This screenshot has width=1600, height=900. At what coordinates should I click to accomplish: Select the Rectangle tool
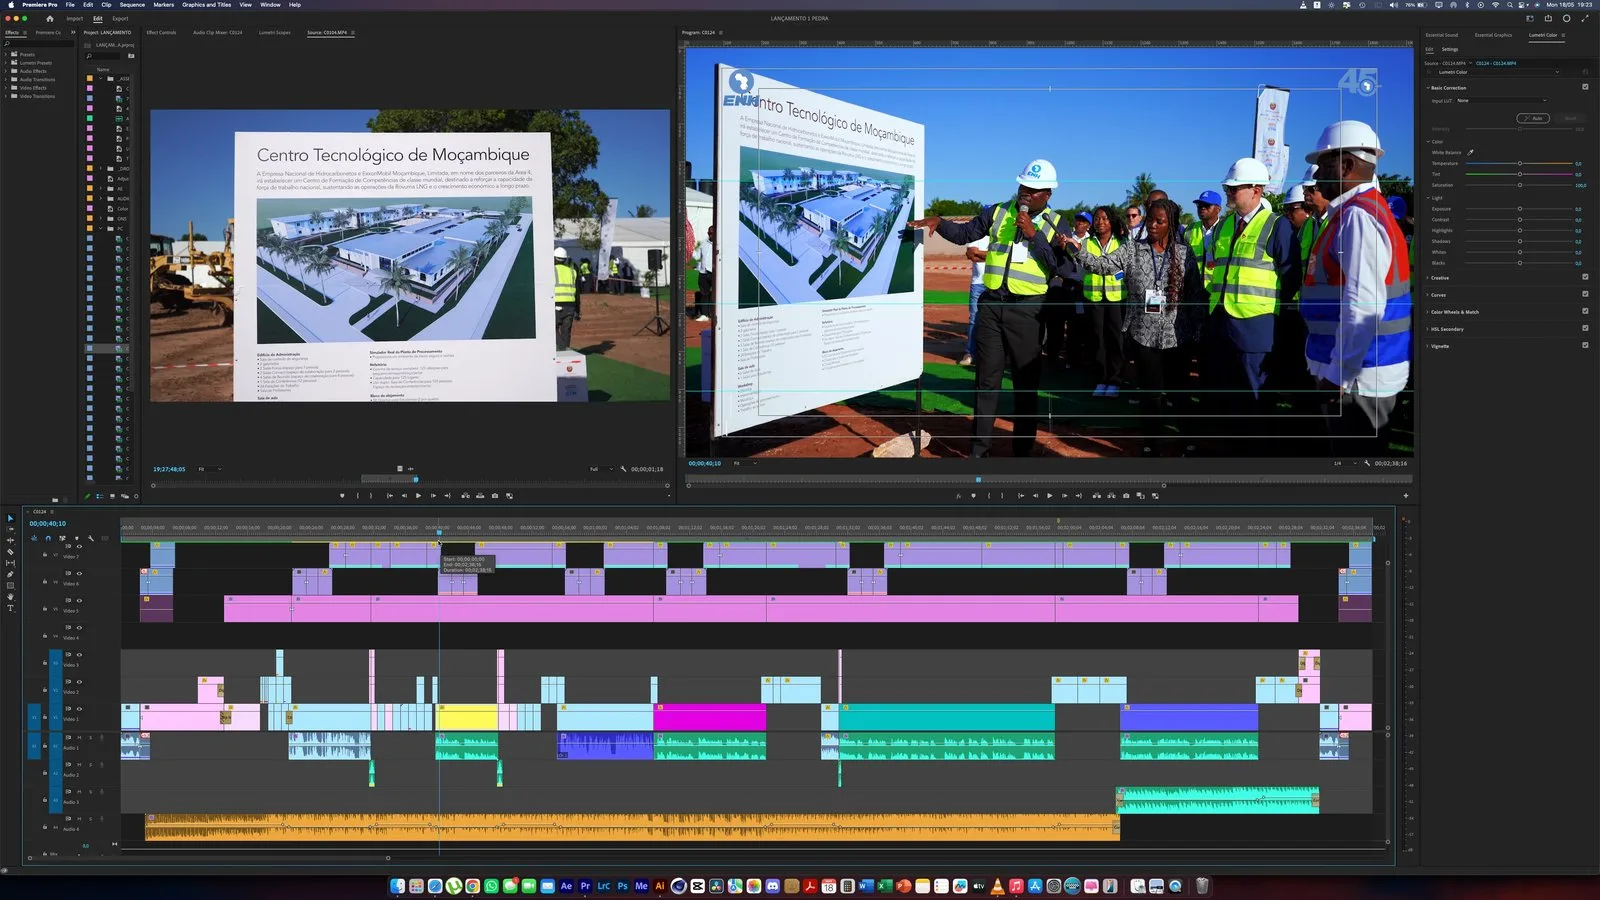pos(11,585)
